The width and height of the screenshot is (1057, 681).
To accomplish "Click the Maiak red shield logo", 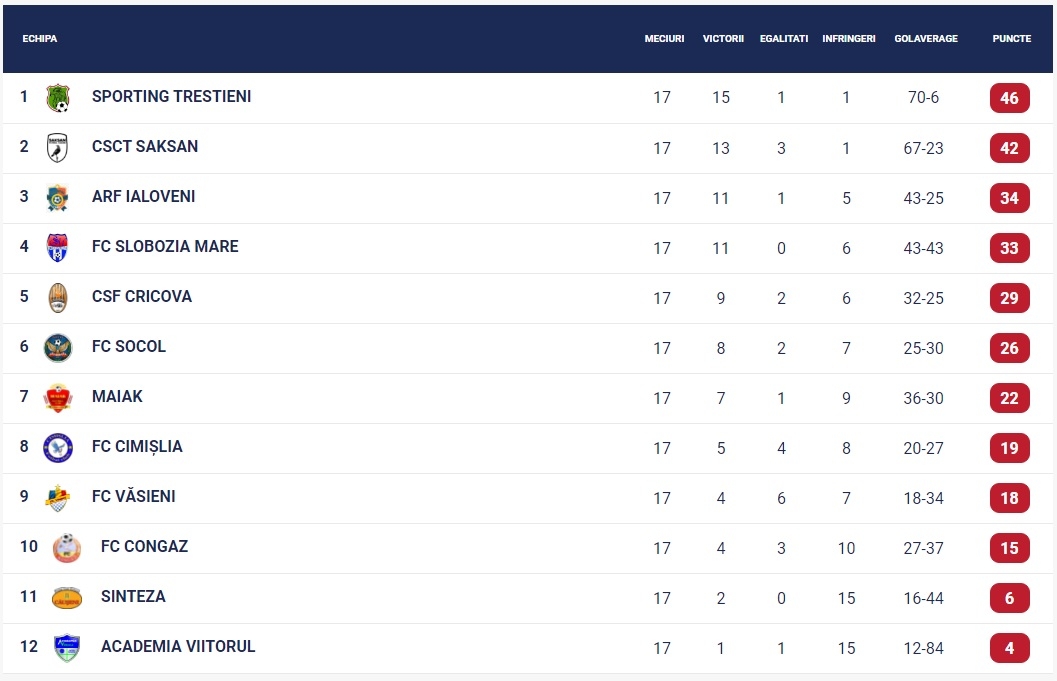I will [x=58, y=398].
